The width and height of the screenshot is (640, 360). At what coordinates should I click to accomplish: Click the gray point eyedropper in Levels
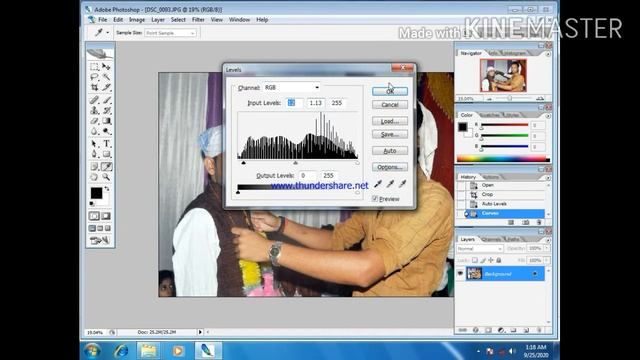coord(390,184)
